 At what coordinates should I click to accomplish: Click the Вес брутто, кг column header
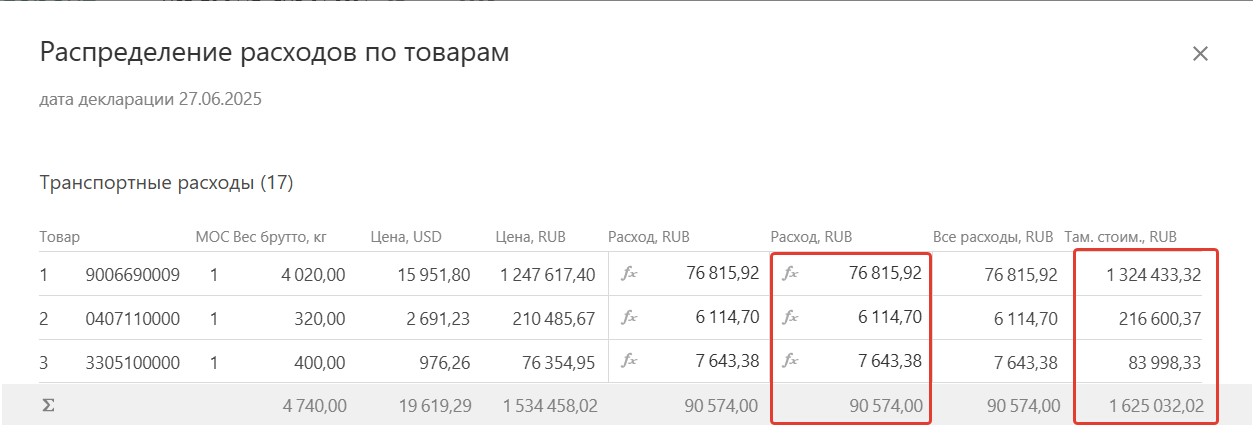pyautogui.click(x=280, y=237)
